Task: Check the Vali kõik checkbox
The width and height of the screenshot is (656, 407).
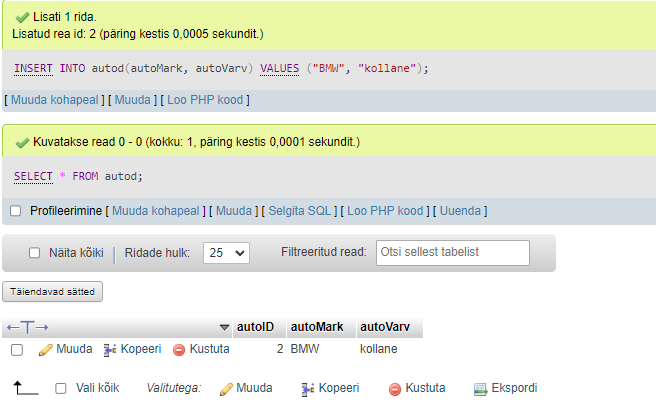Action: (x=61, y=388)
